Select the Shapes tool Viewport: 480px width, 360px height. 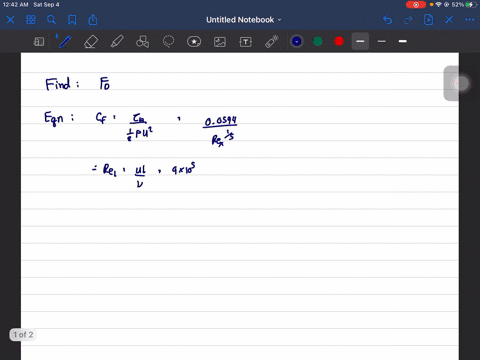(143, 42)
